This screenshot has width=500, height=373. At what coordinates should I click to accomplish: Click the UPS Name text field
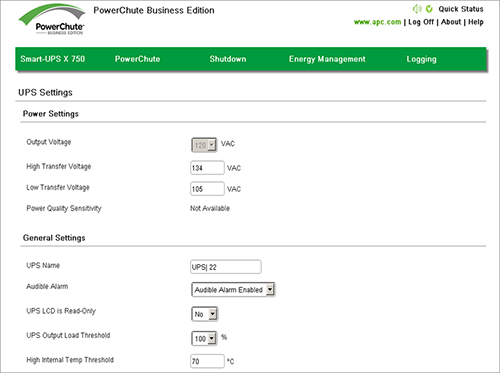(x=226, y=267)
